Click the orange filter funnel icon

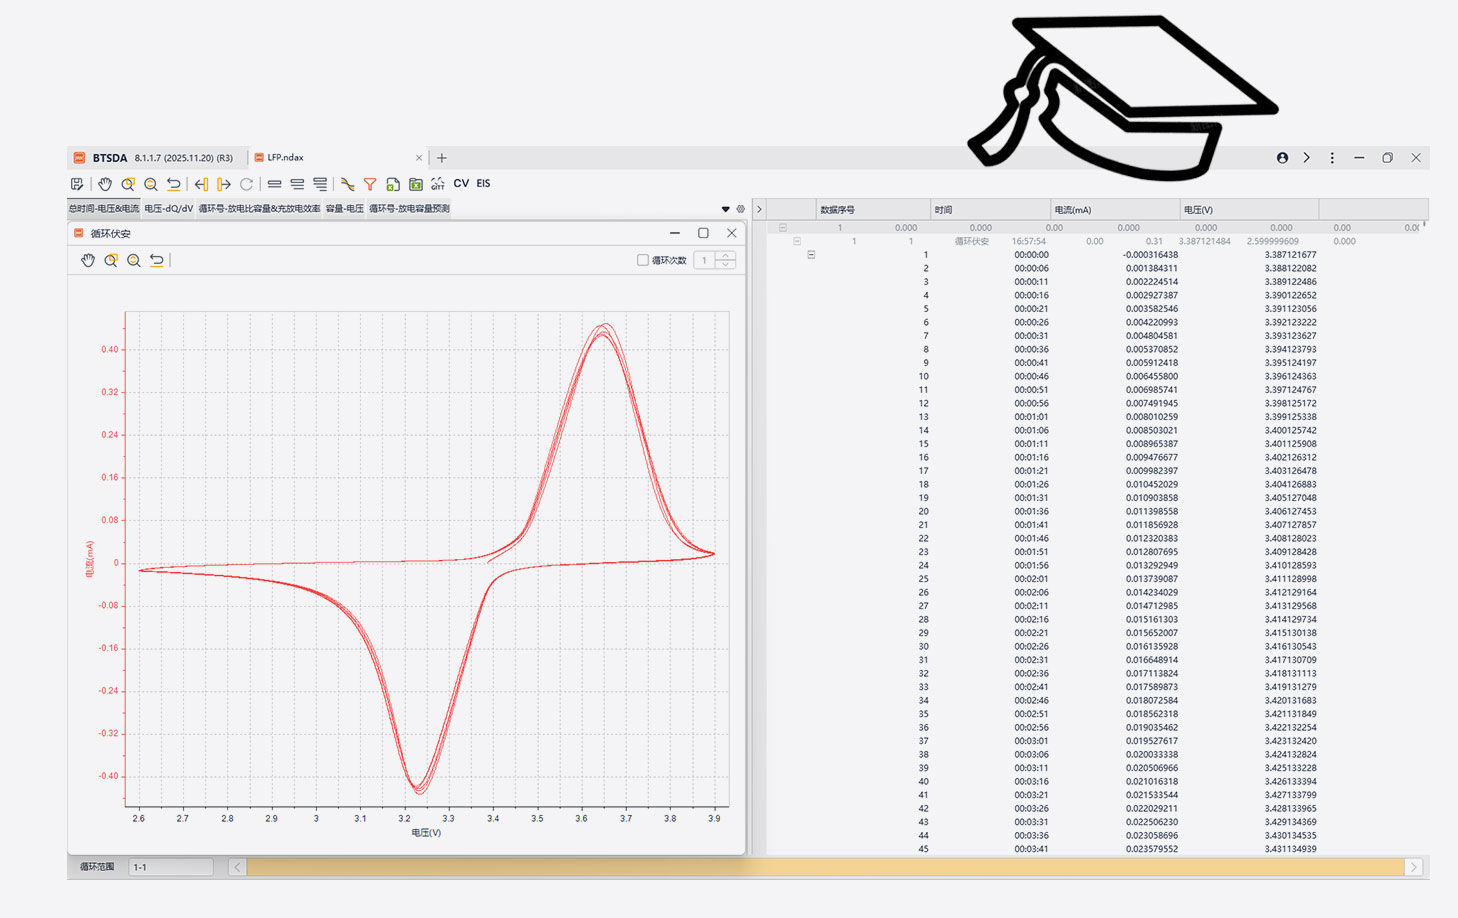370,184
